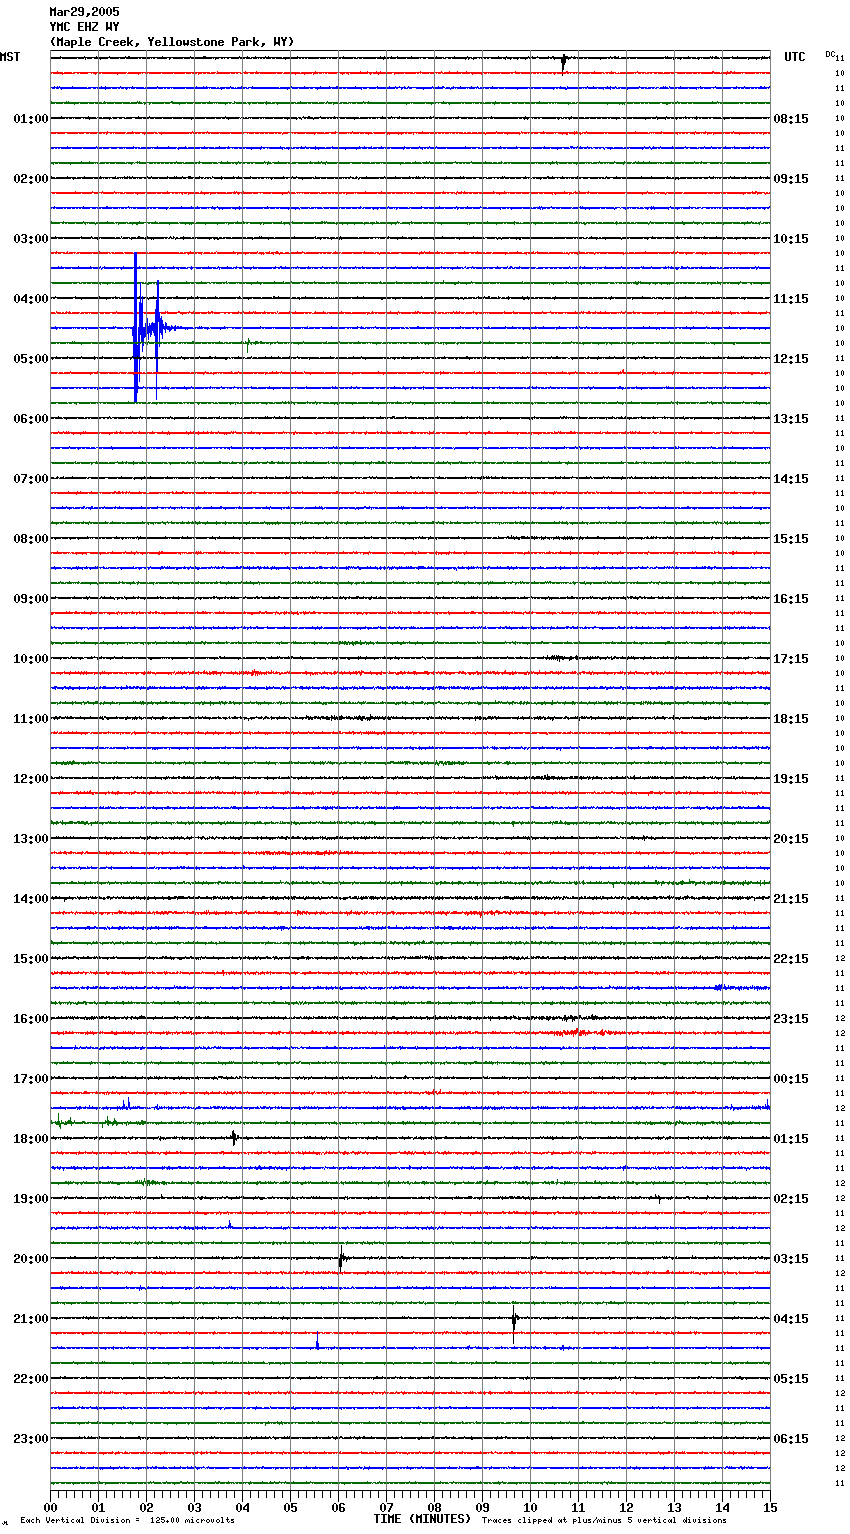Click the MST time zone header
850x1534 pixels.
click(x=10, y=57)
